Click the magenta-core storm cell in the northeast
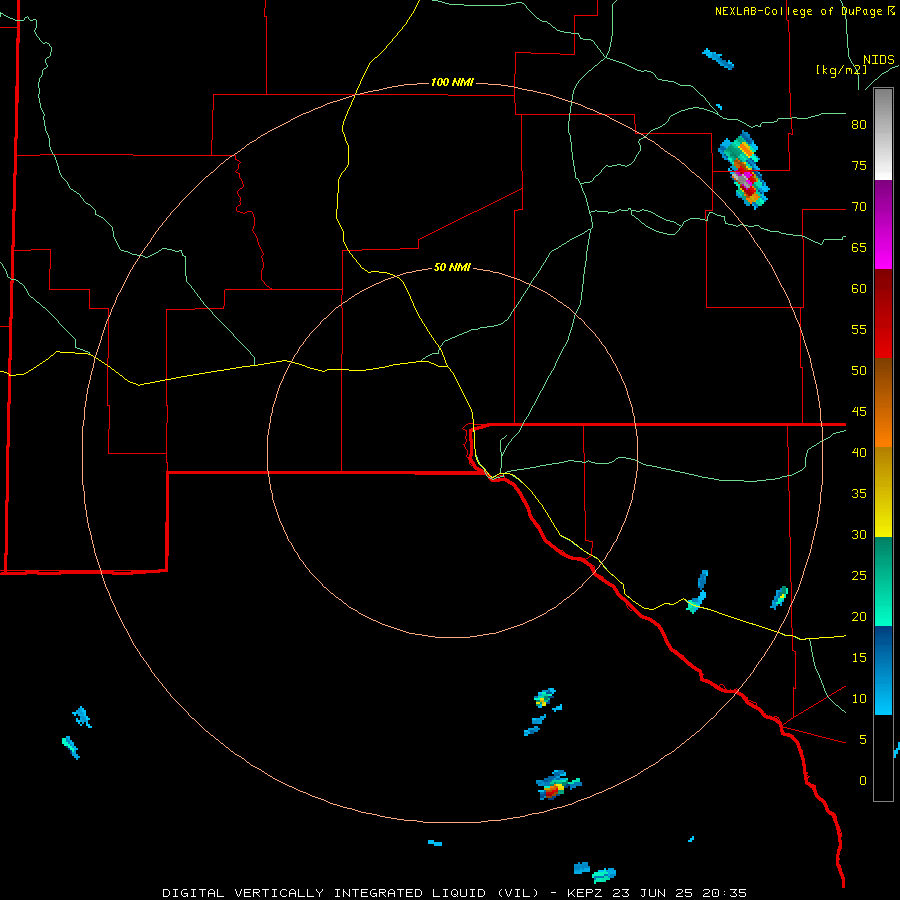Viewport: 900px width, 900px height. [744, 170]
